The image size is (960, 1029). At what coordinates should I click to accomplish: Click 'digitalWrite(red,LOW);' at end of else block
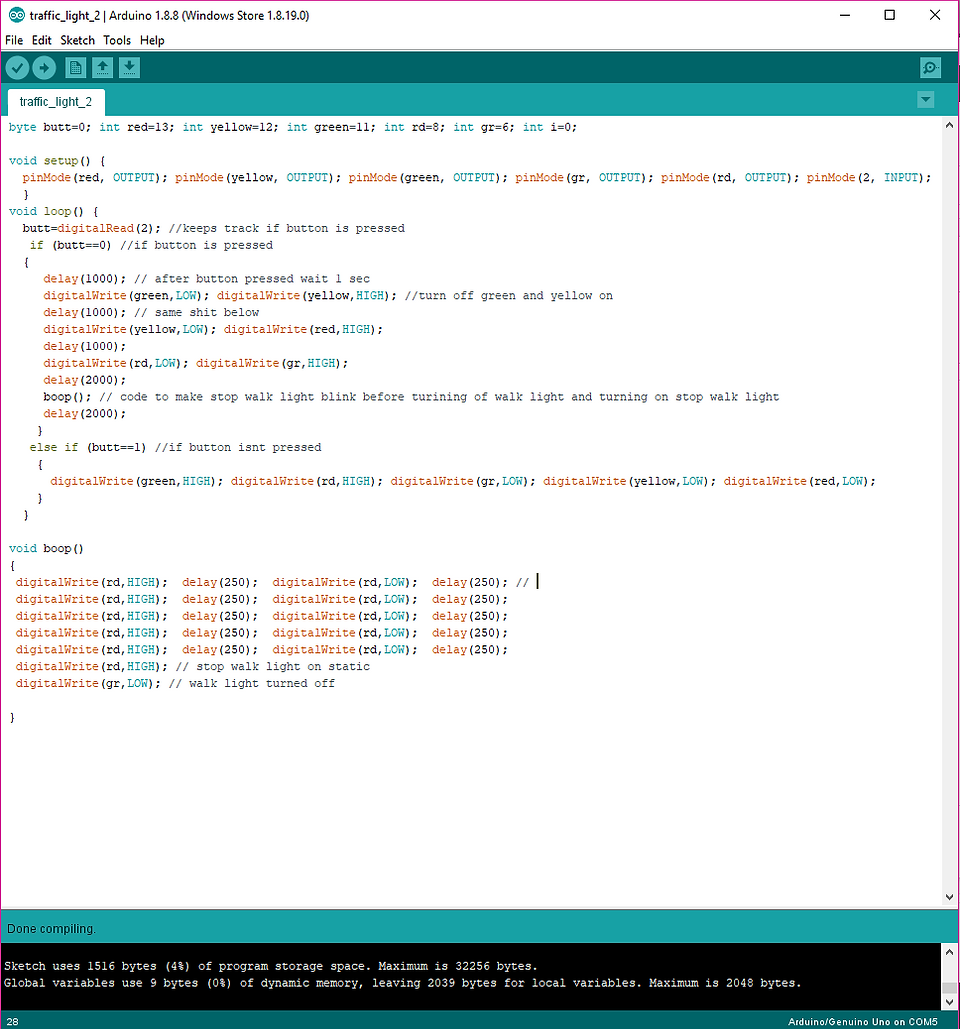pyautogui.click(x=799, y=482)
